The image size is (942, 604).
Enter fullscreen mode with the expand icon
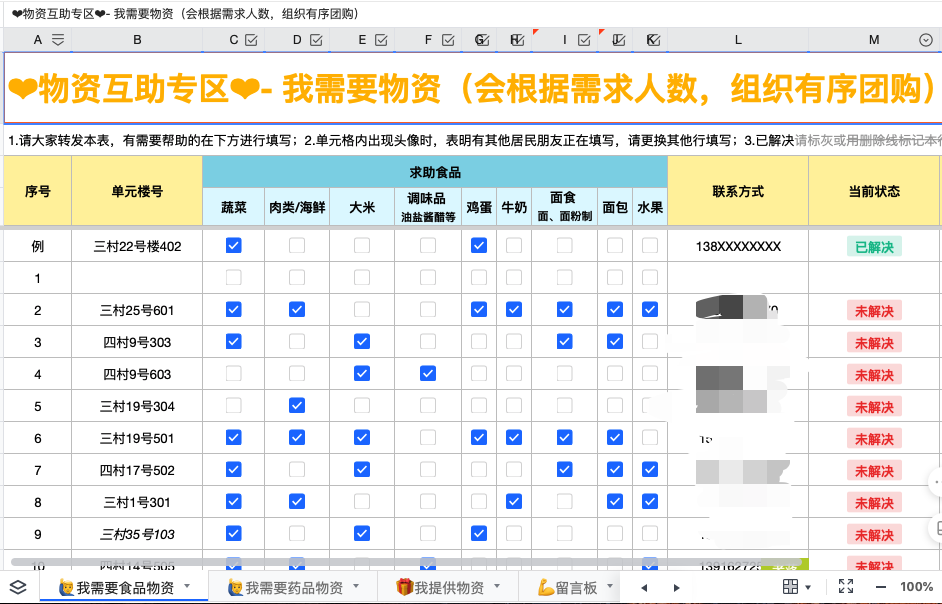(x=845, y=587)
